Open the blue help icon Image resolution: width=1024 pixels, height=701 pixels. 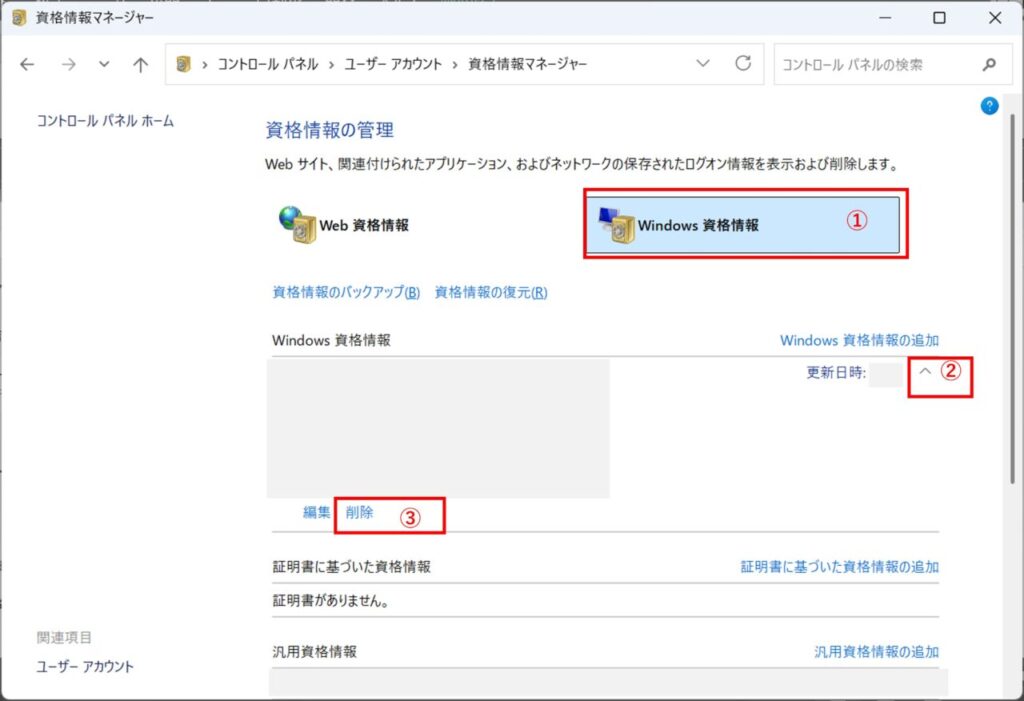(x=989, y=105)
